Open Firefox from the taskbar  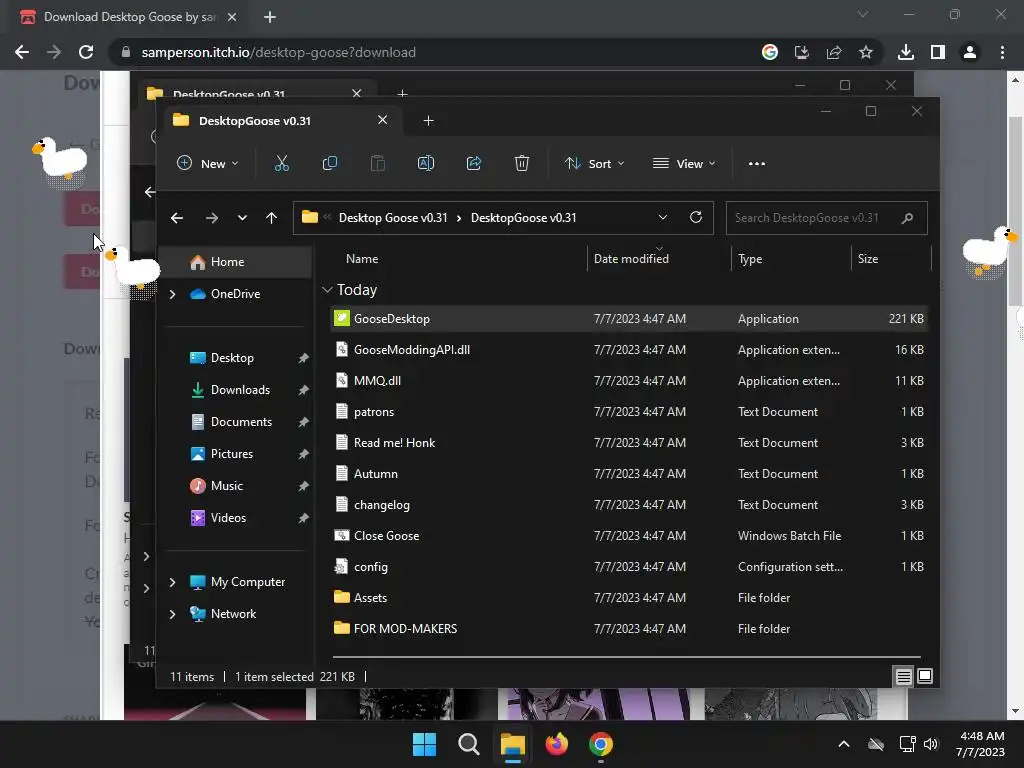(x=556, y=744)
